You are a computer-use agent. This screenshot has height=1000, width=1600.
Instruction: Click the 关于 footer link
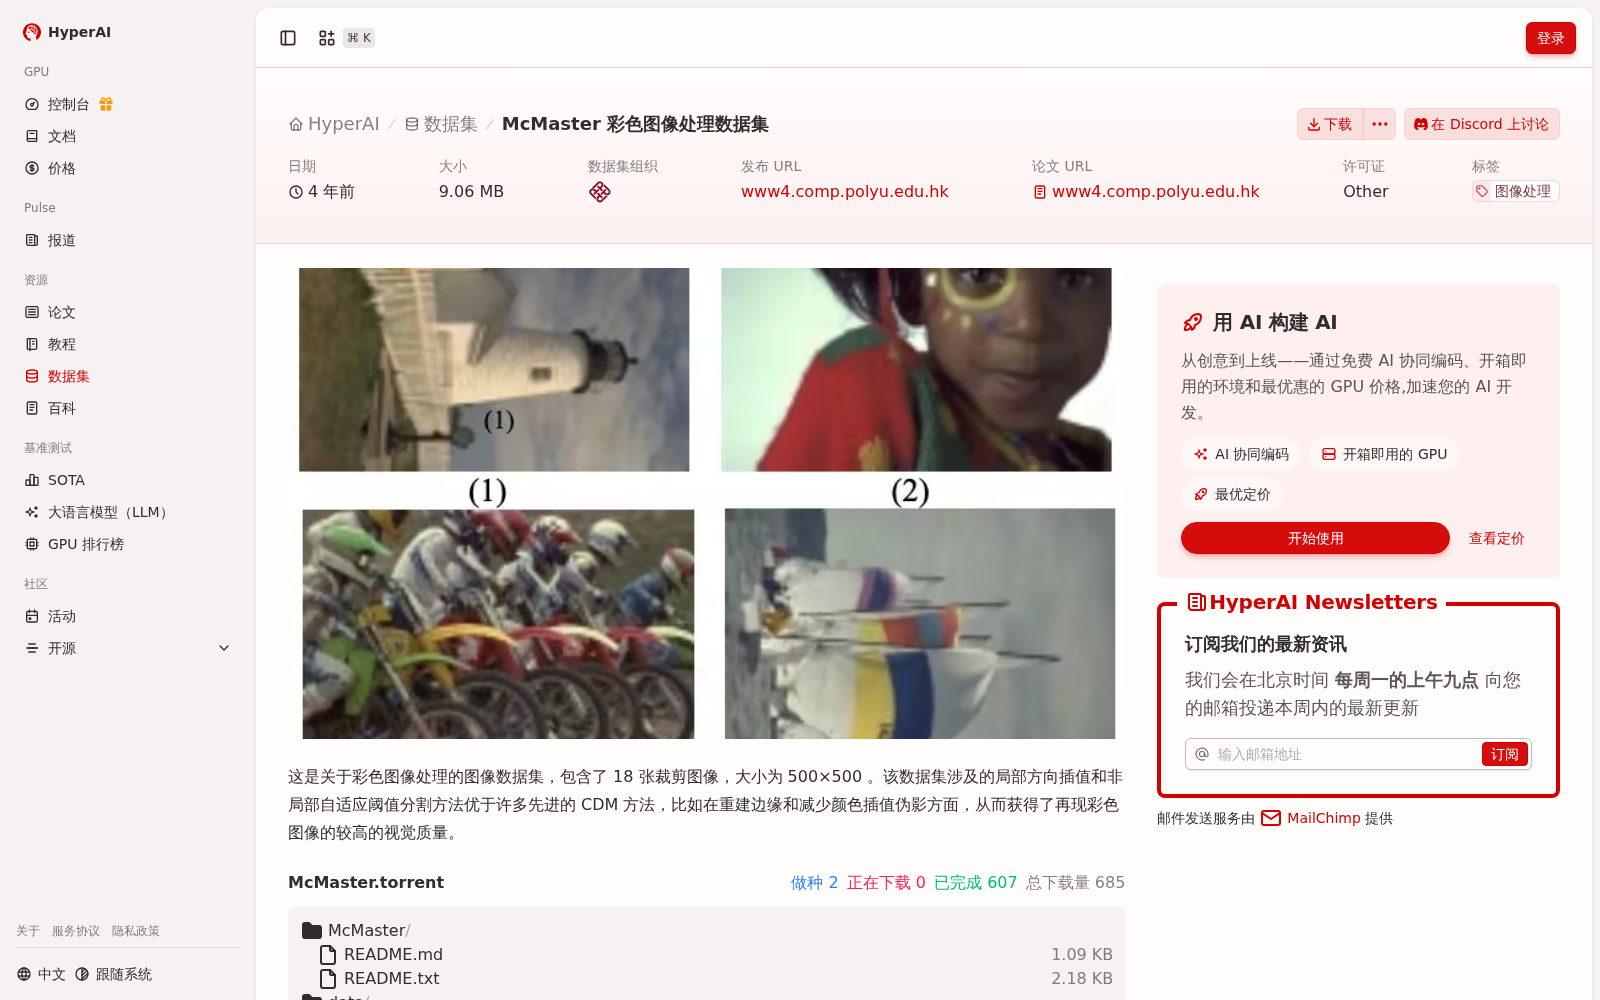point(28,931)
